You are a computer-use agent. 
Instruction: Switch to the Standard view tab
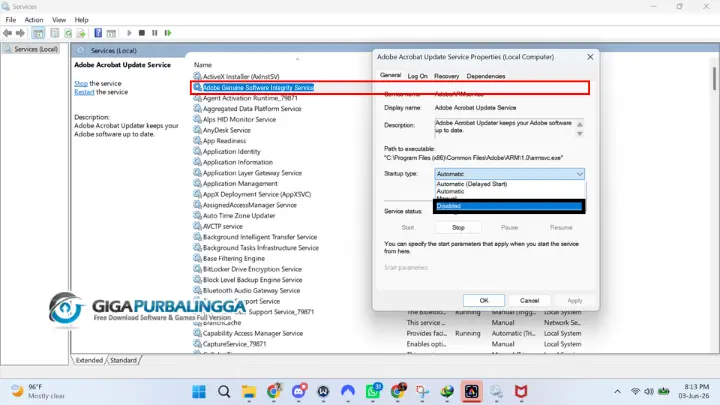pyautogui.click(x=123, y=360)
